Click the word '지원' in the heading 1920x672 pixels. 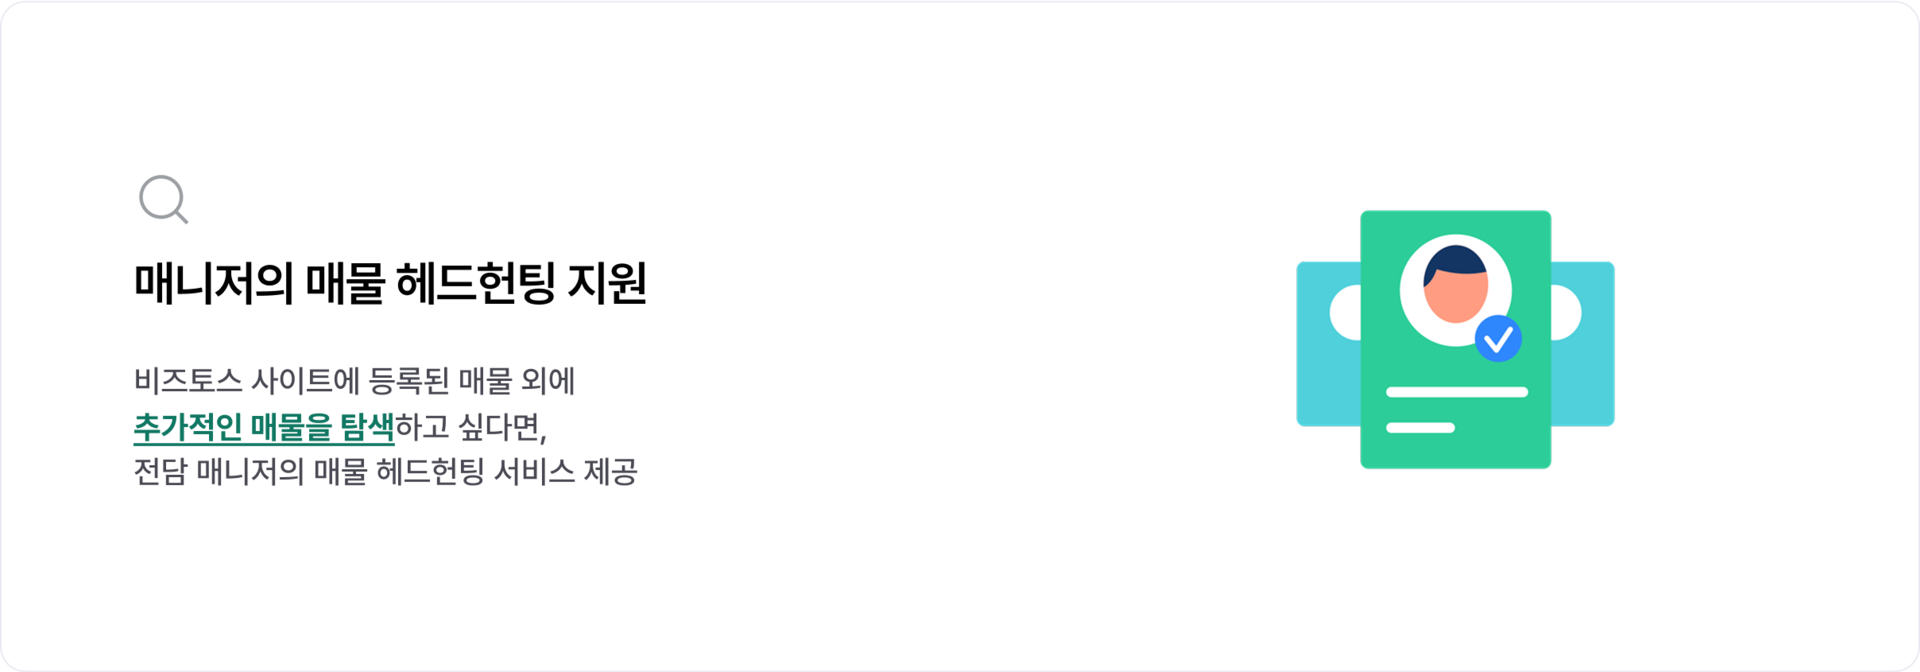pos(607,283)
